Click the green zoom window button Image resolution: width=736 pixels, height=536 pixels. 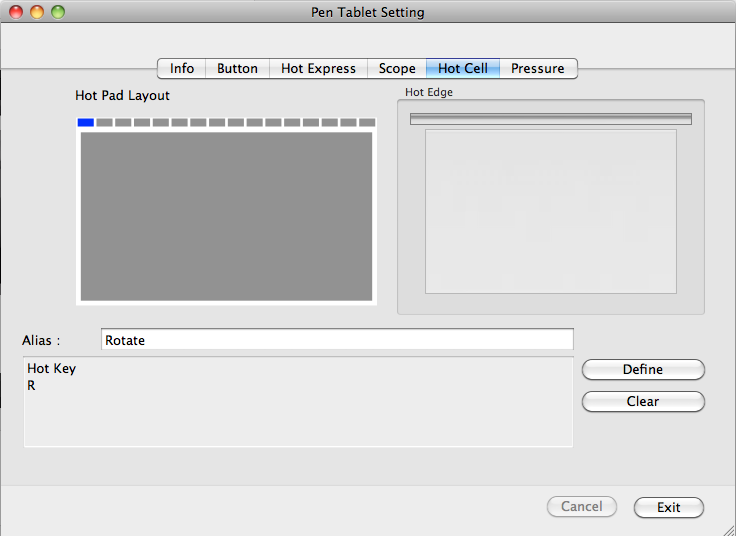point(58,12)
